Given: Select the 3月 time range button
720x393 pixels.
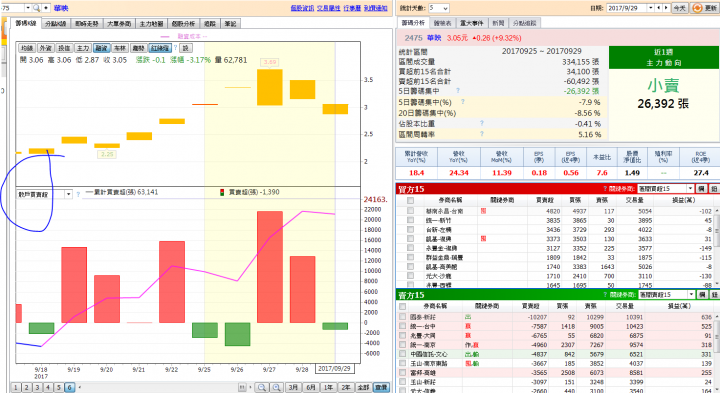Looking at the screenshot, I should click(293, 387).
